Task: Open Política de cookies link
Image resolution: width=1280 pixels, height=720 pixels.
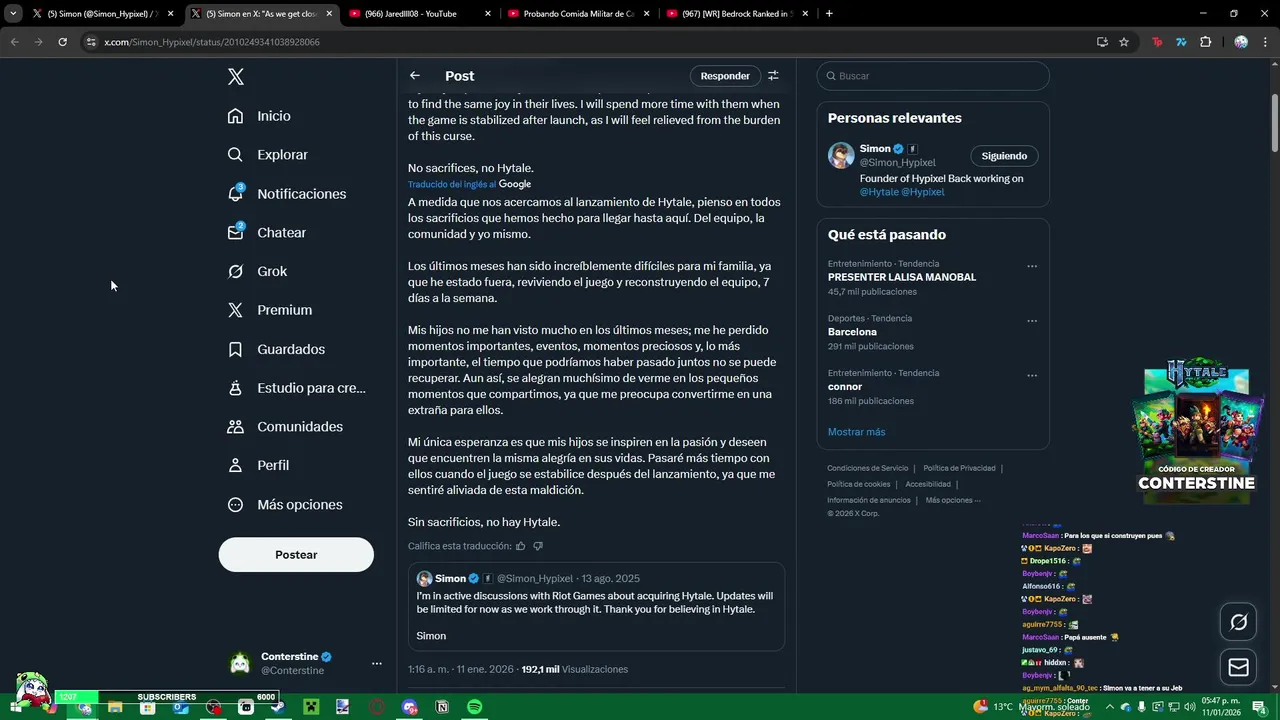Action: pyautogui.click(x=858, y=484)
